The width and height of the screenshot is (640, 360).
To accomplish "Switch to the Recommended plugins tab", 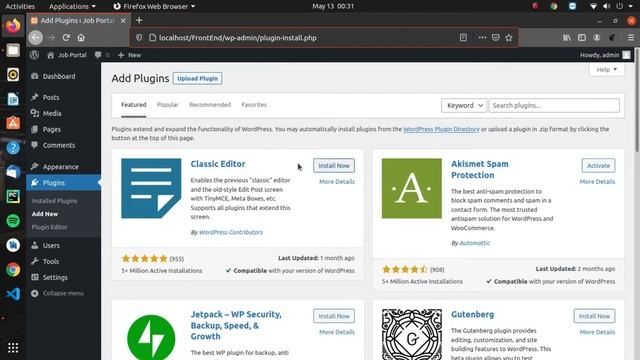I will [210, 105].
